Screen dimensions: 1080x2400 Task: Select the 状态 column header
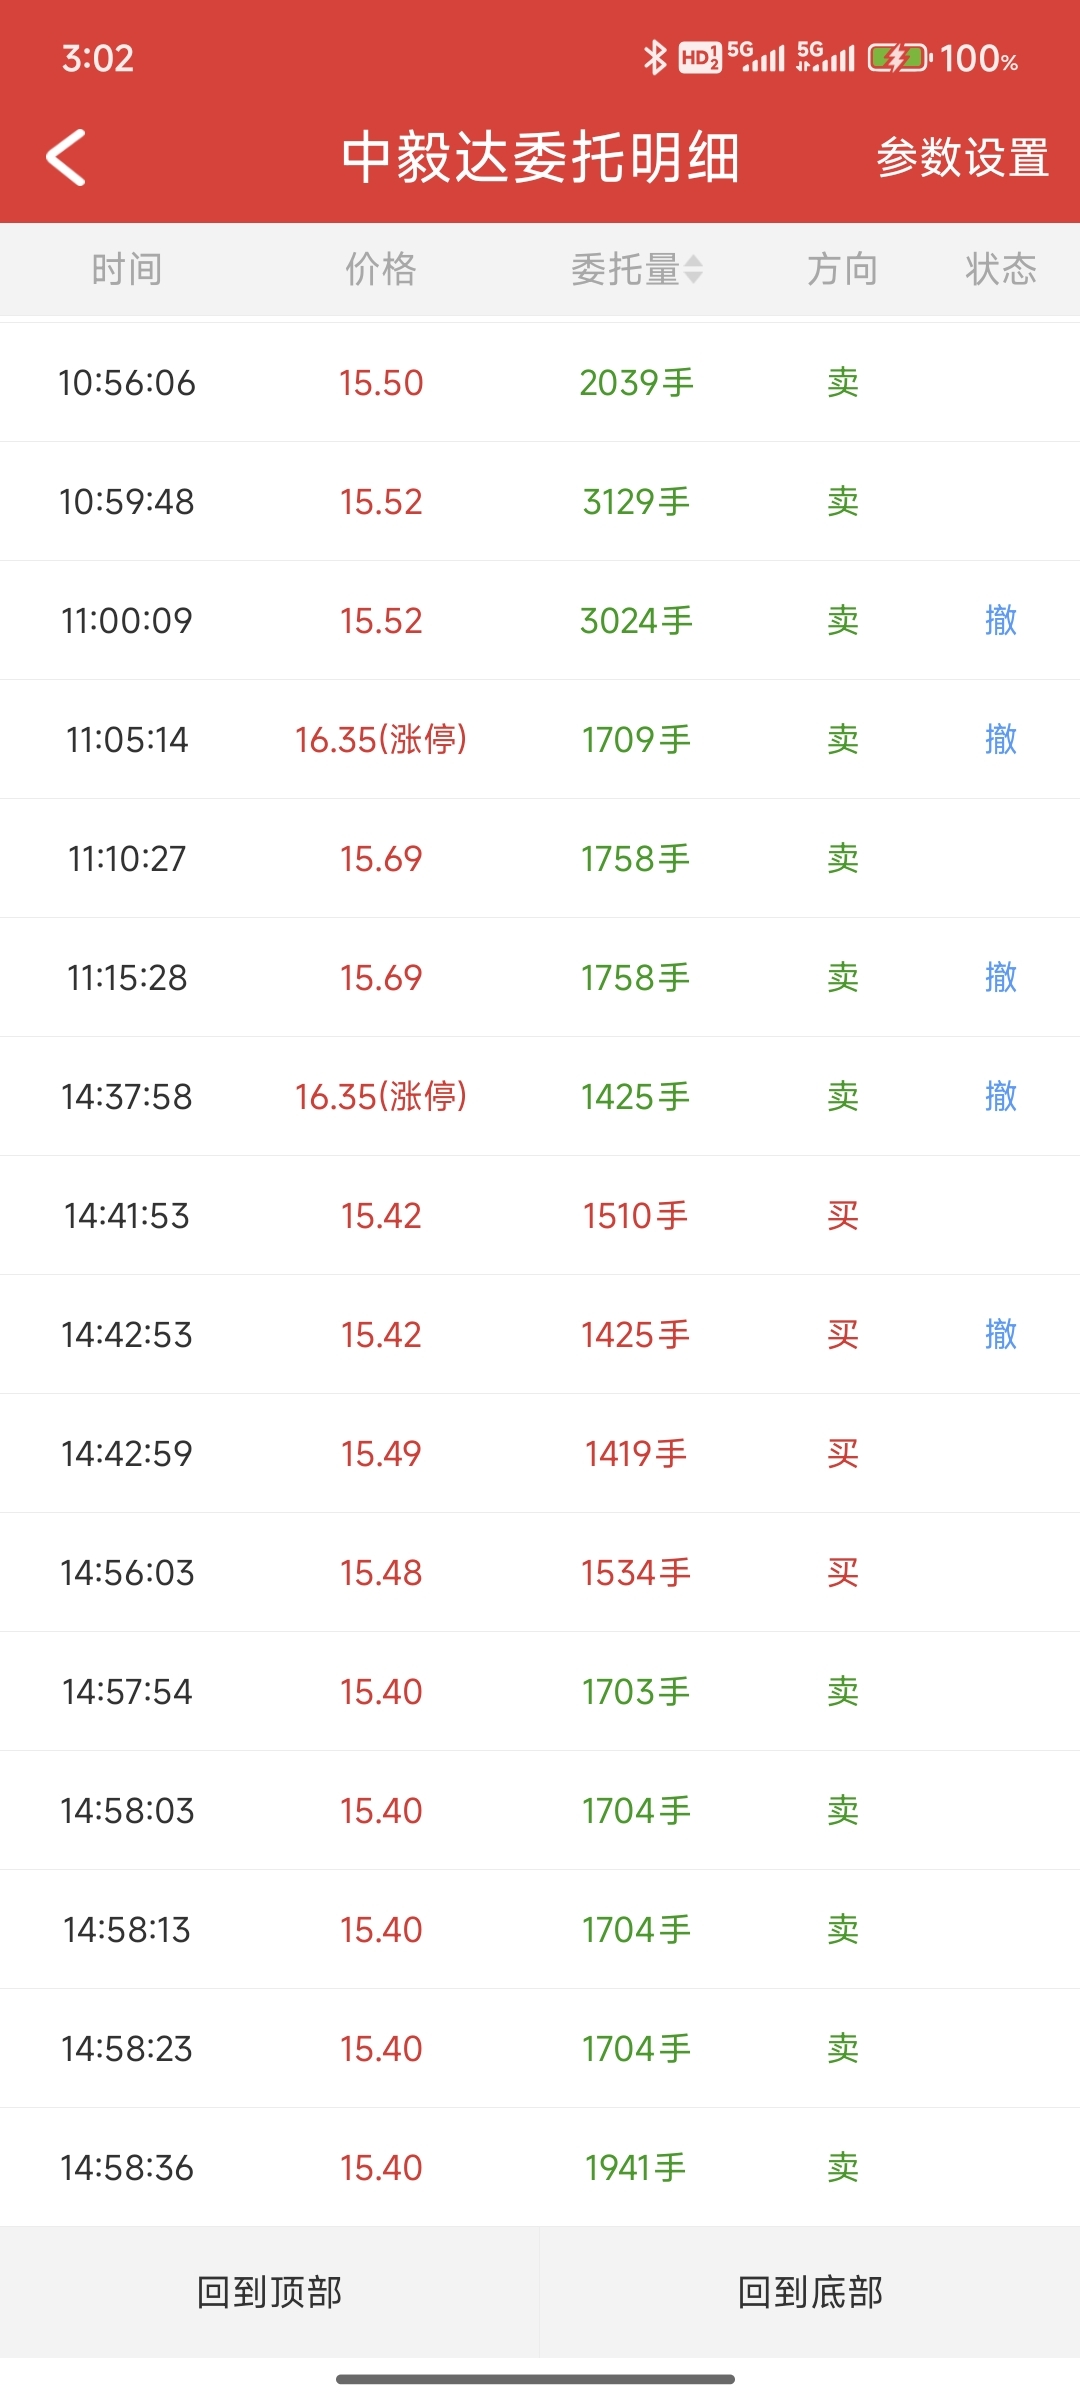[x=1001, y=269]
